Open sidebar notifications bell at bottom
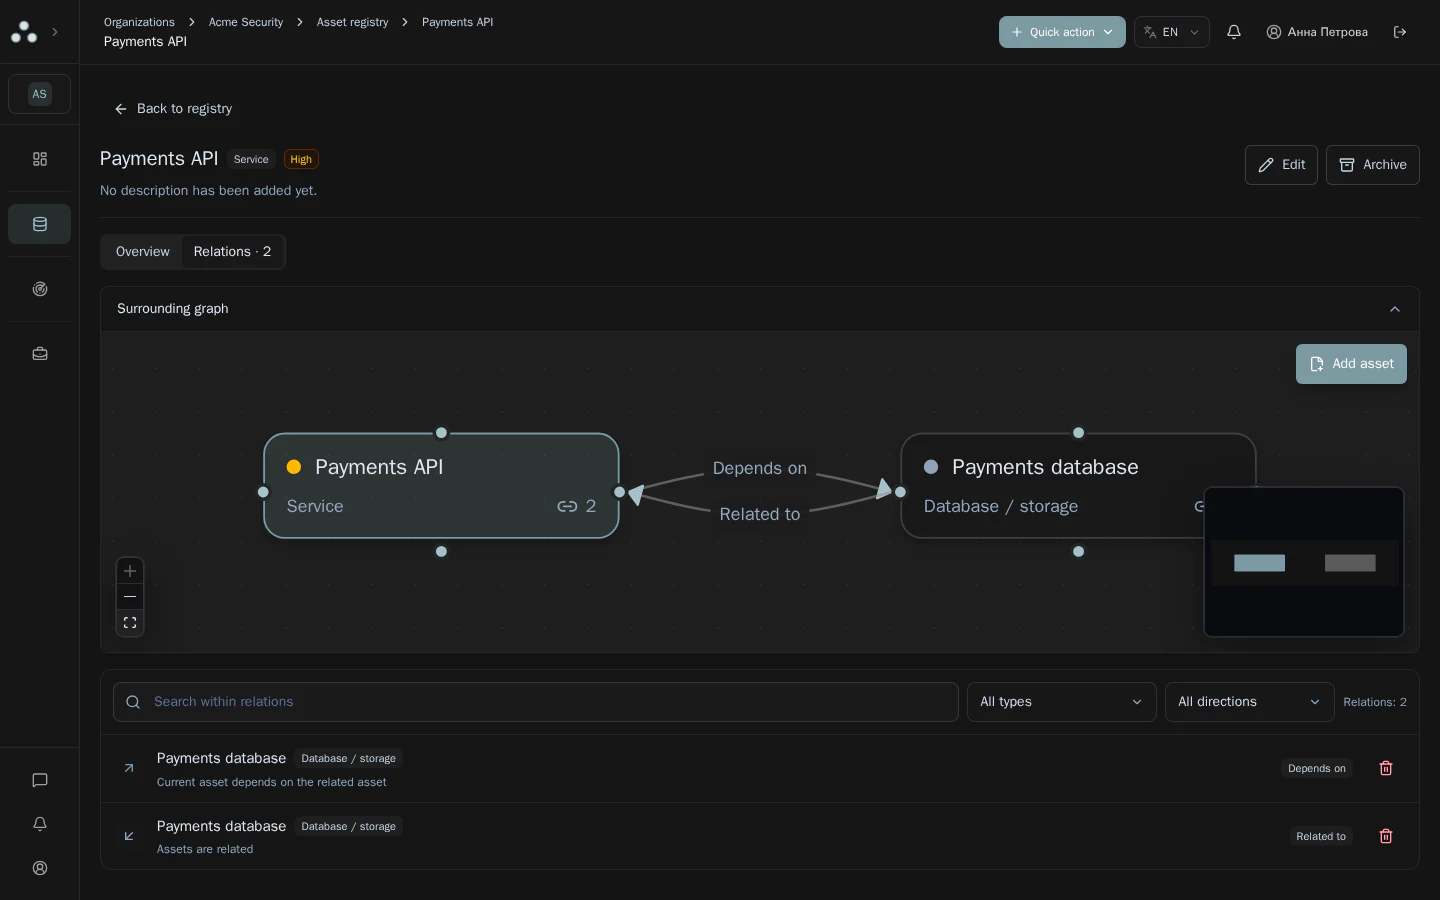The height and width of the screenshot is (900, 1440). pyautogui.click(x=40, y=824)
